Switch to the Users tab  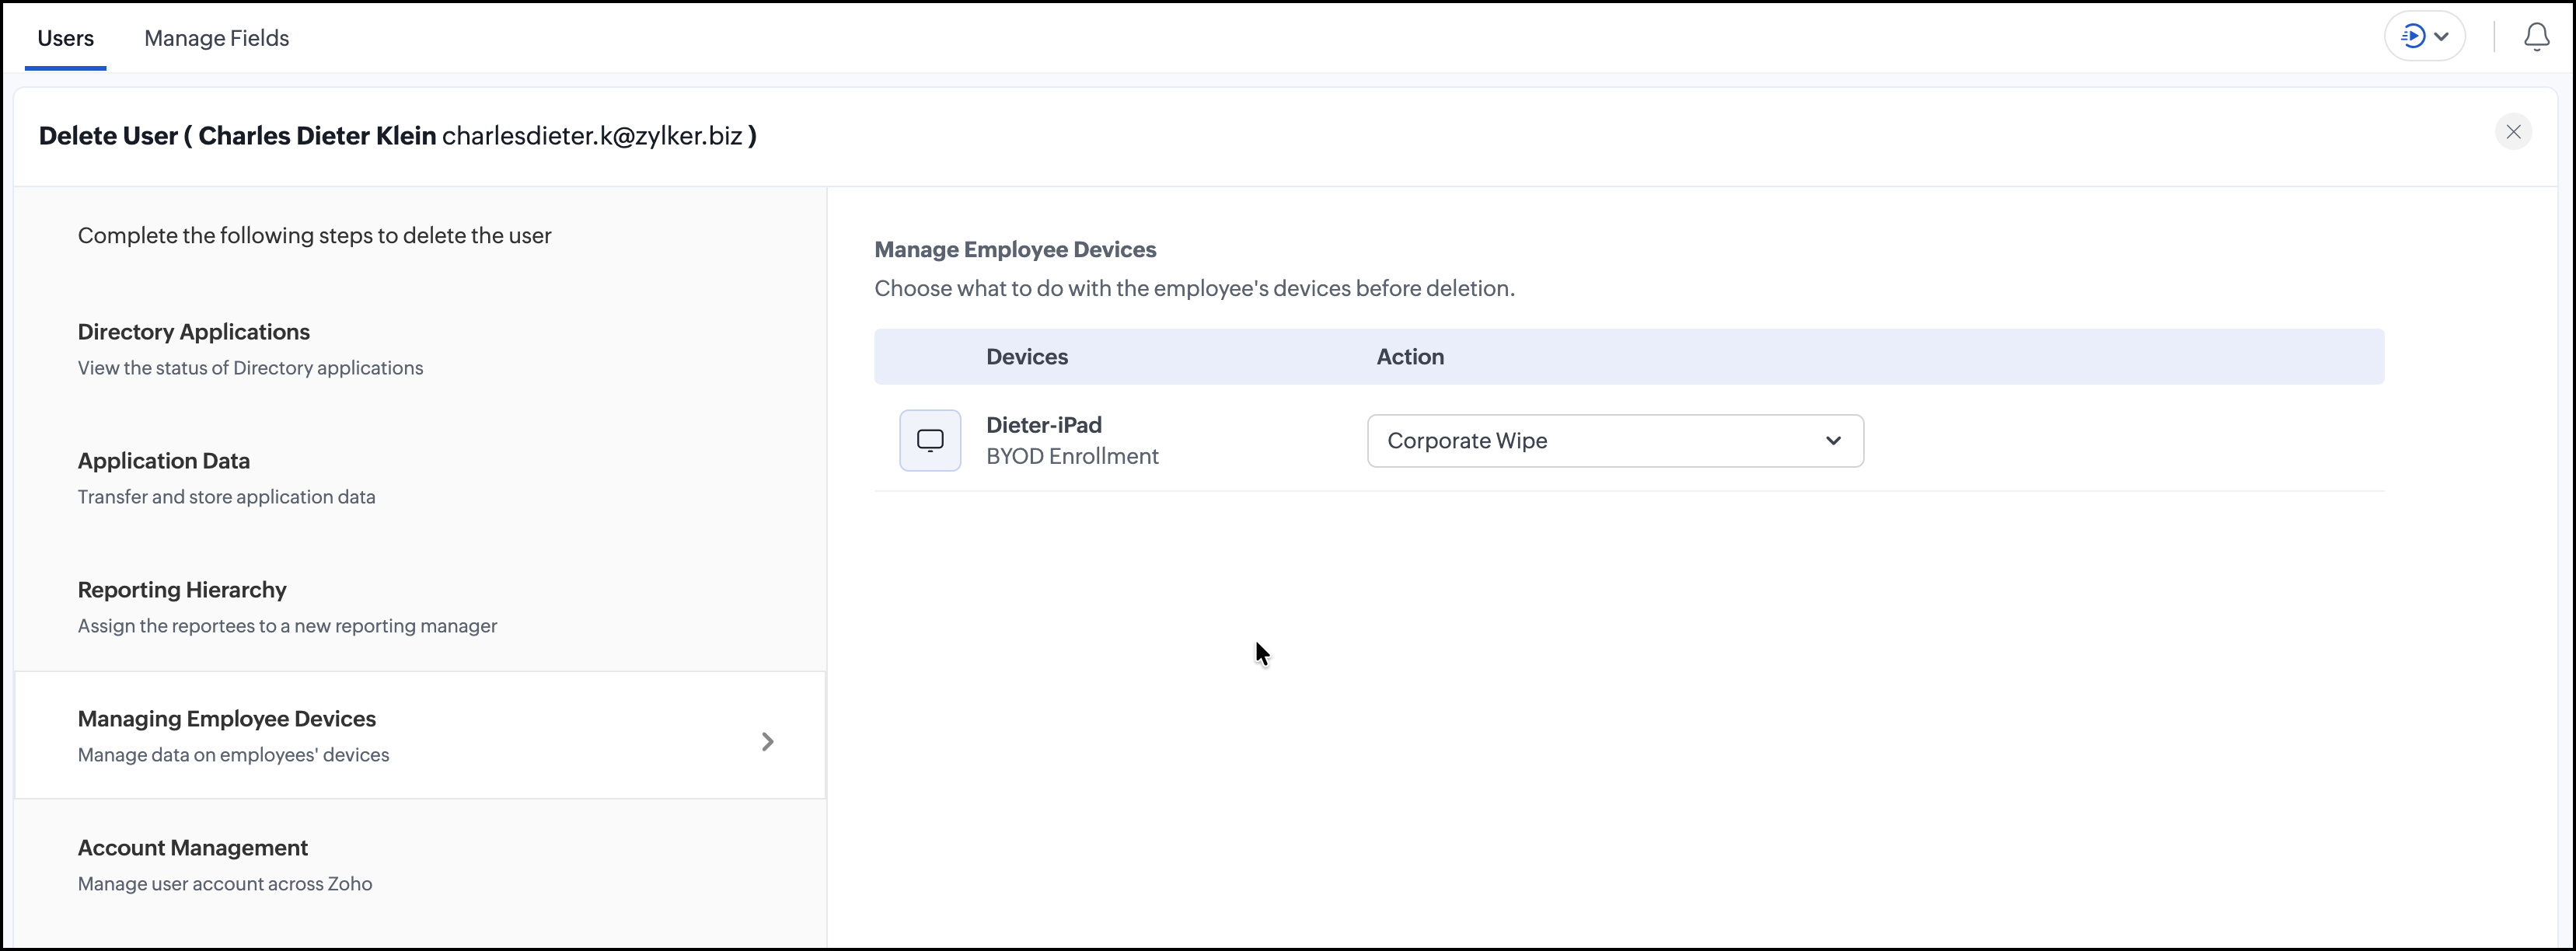point(66,38)
